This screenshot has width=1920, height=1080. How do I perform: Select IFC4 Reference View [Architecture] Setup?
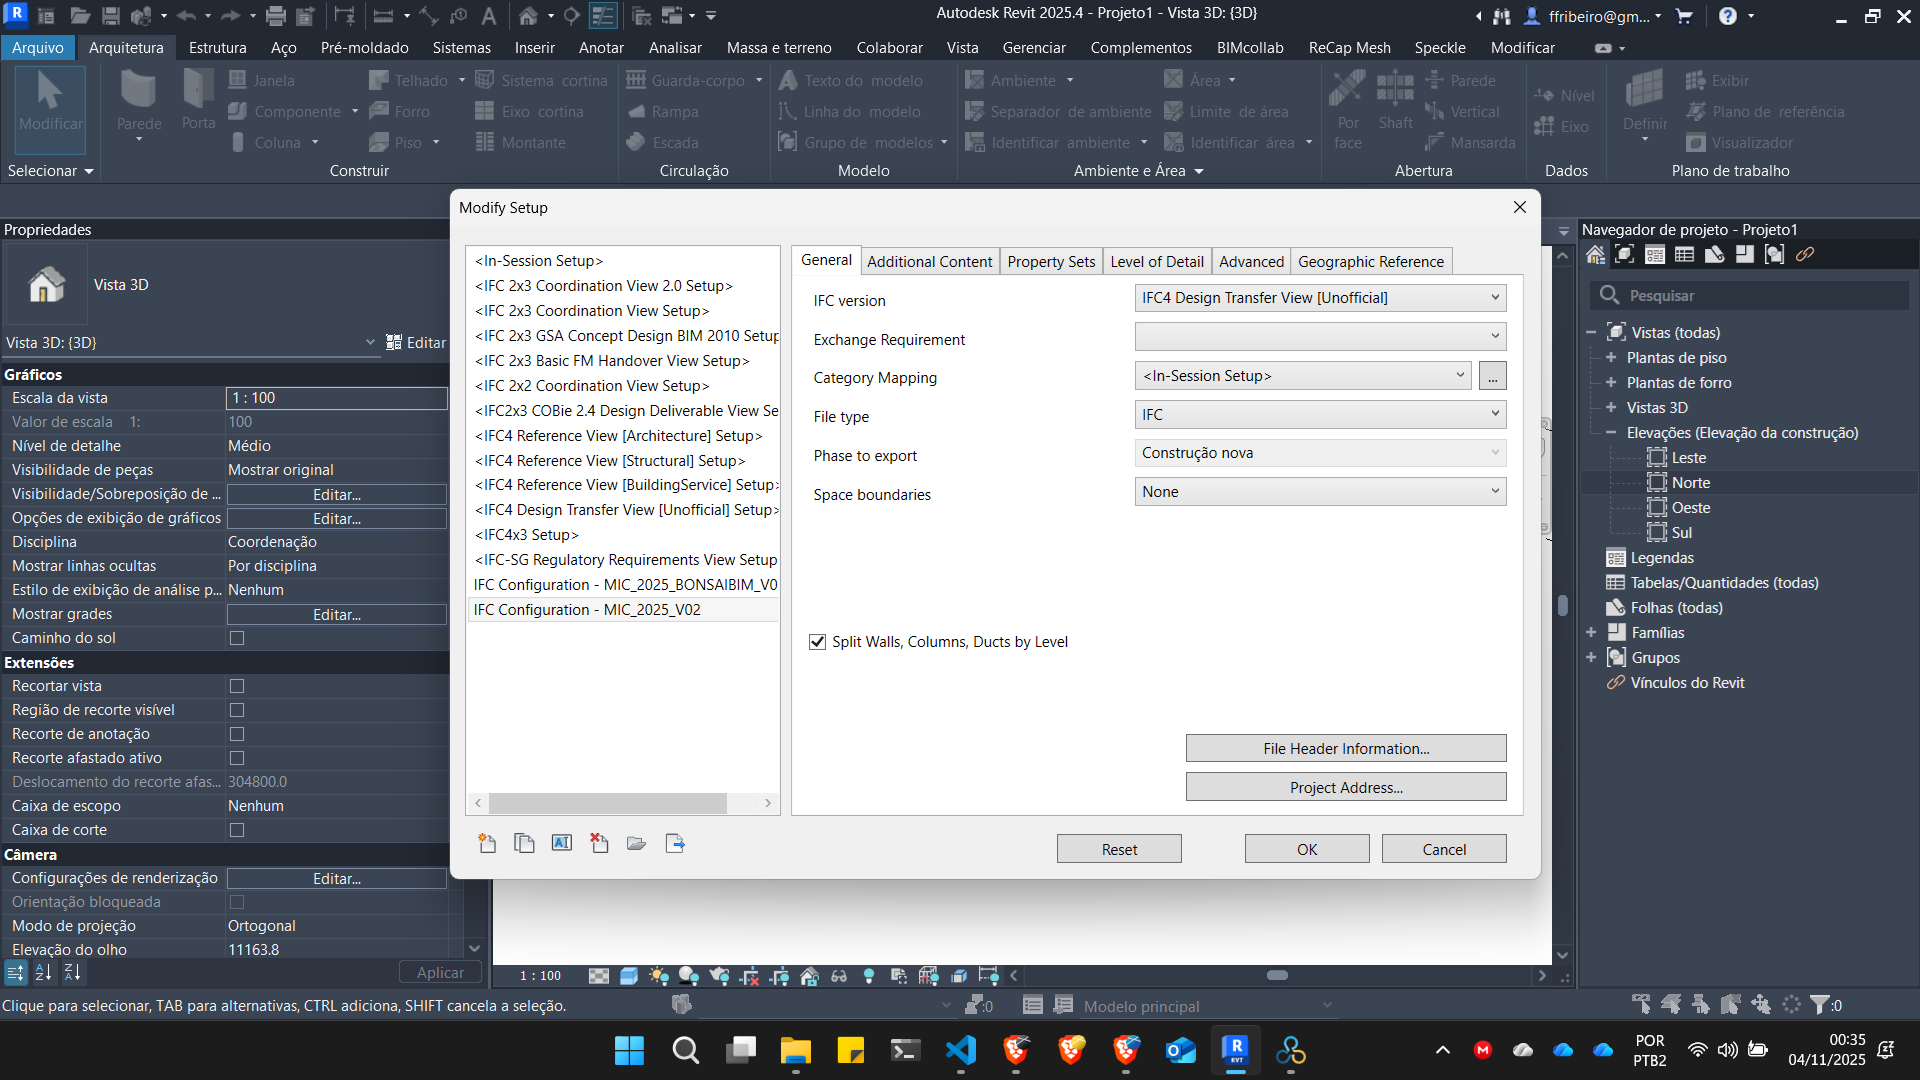(618, 436)
